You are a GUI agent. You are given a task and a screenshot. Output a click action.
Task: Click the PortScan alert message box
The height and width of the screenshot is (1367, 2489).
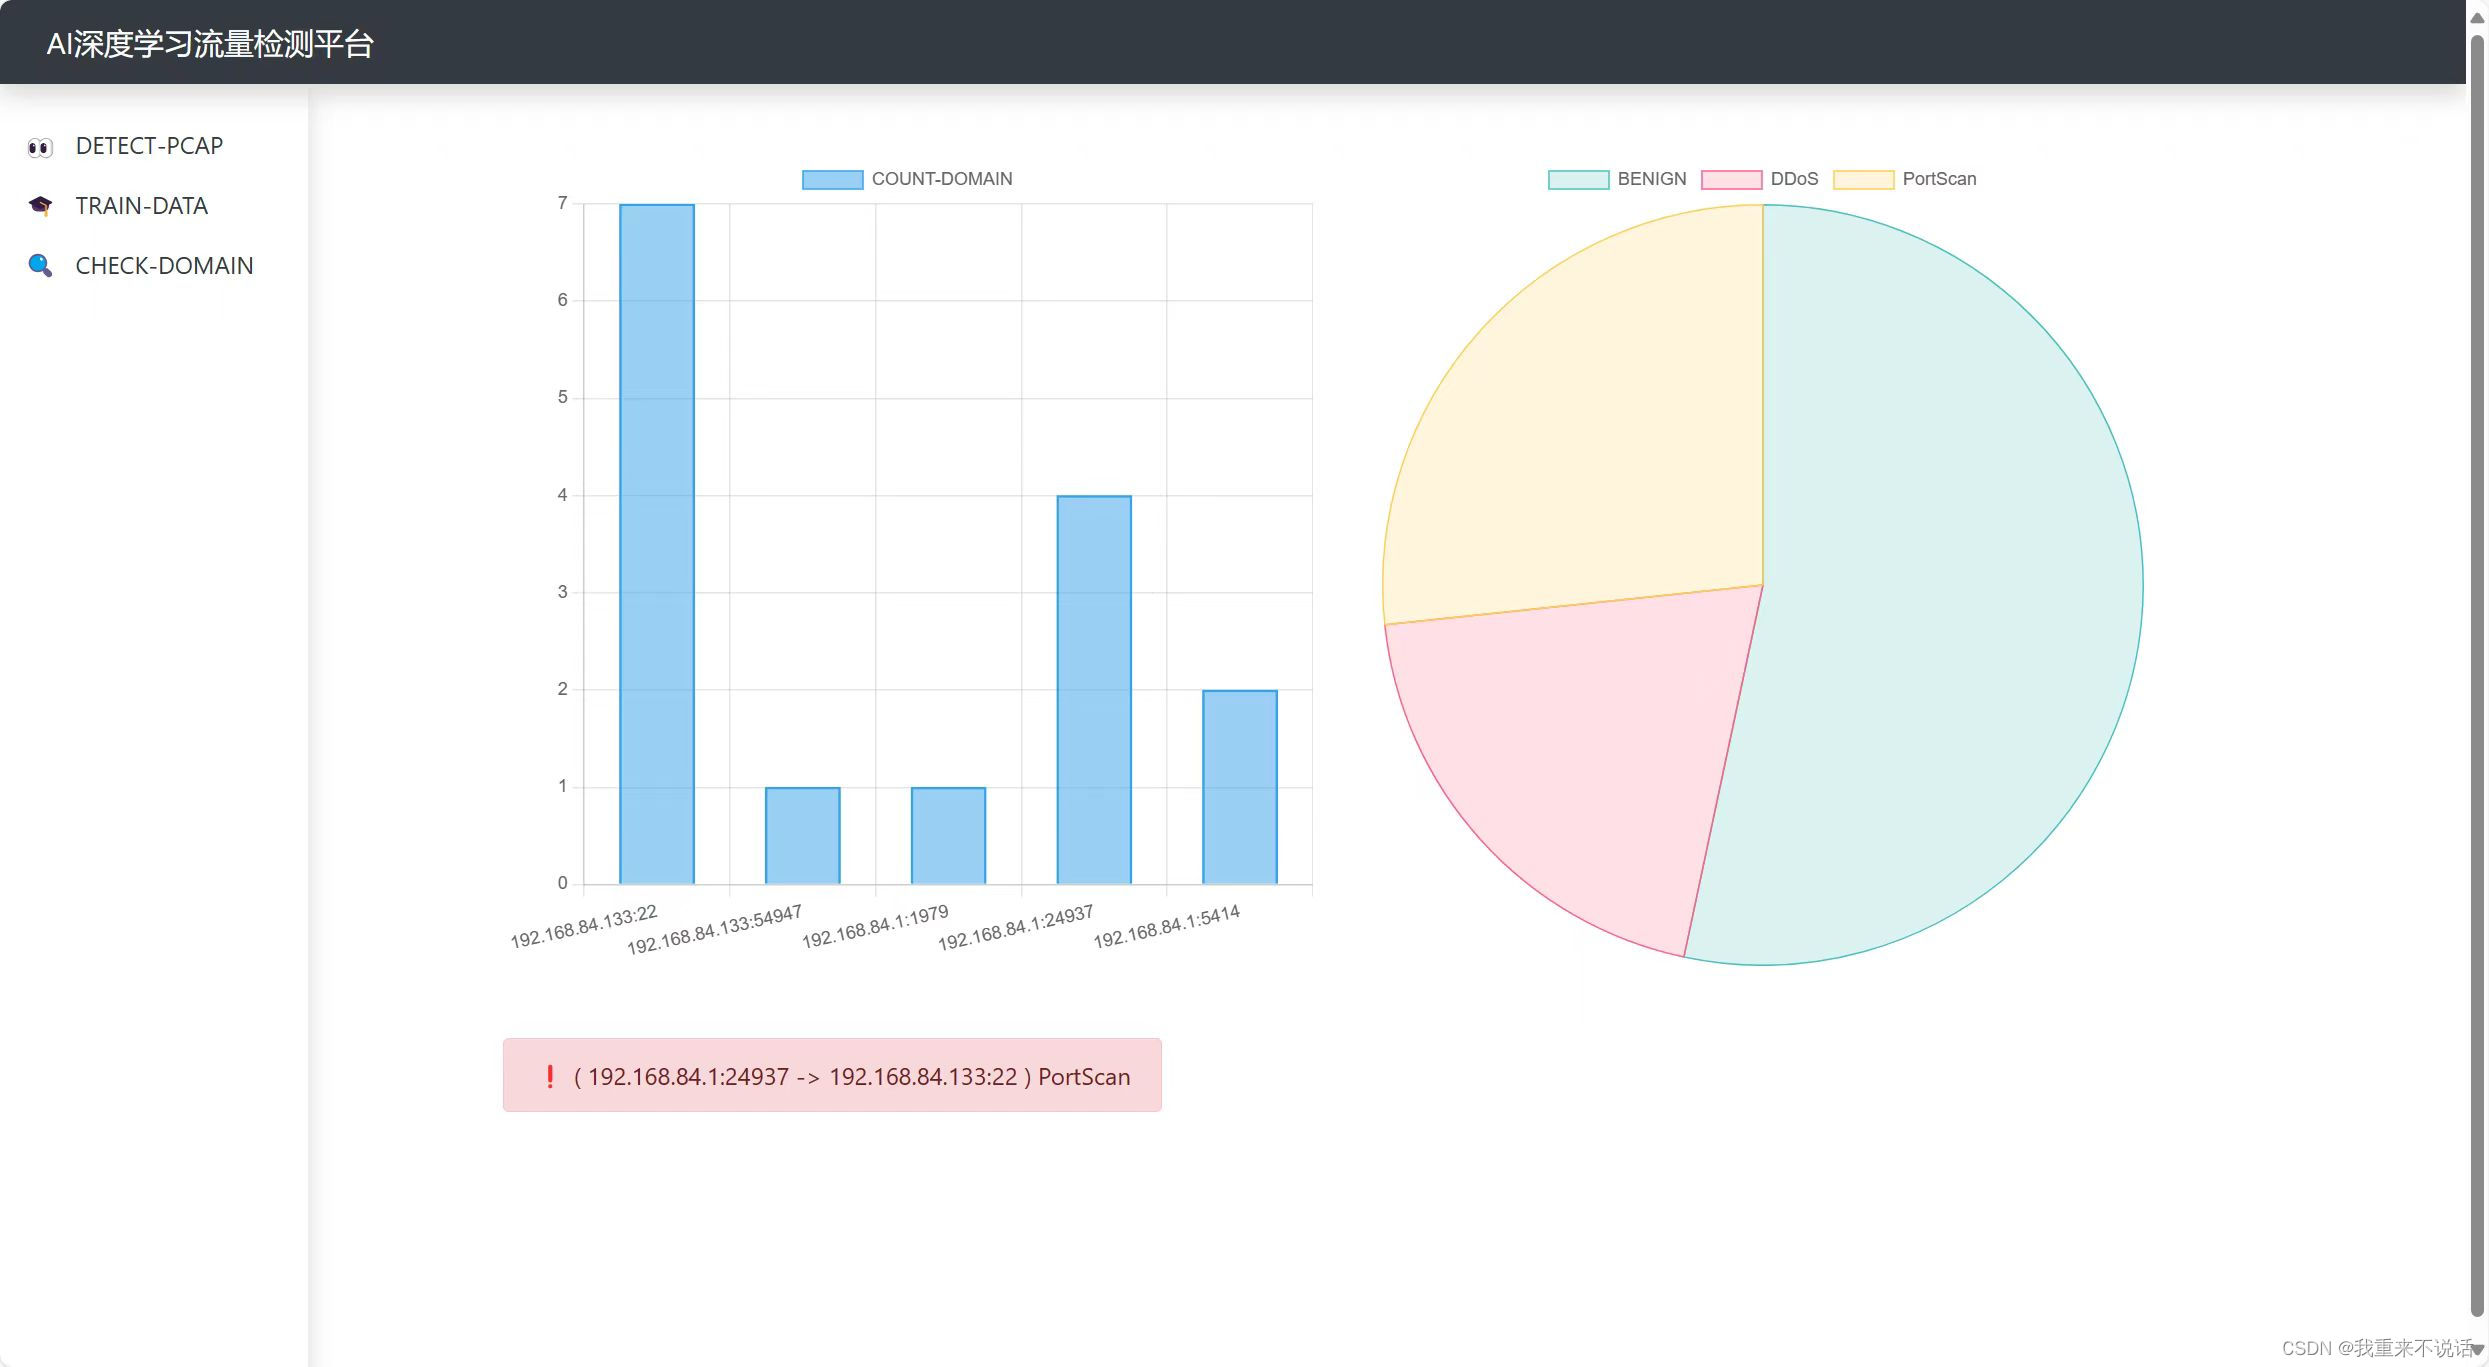pyautogui.click(x=832, y=1075)
